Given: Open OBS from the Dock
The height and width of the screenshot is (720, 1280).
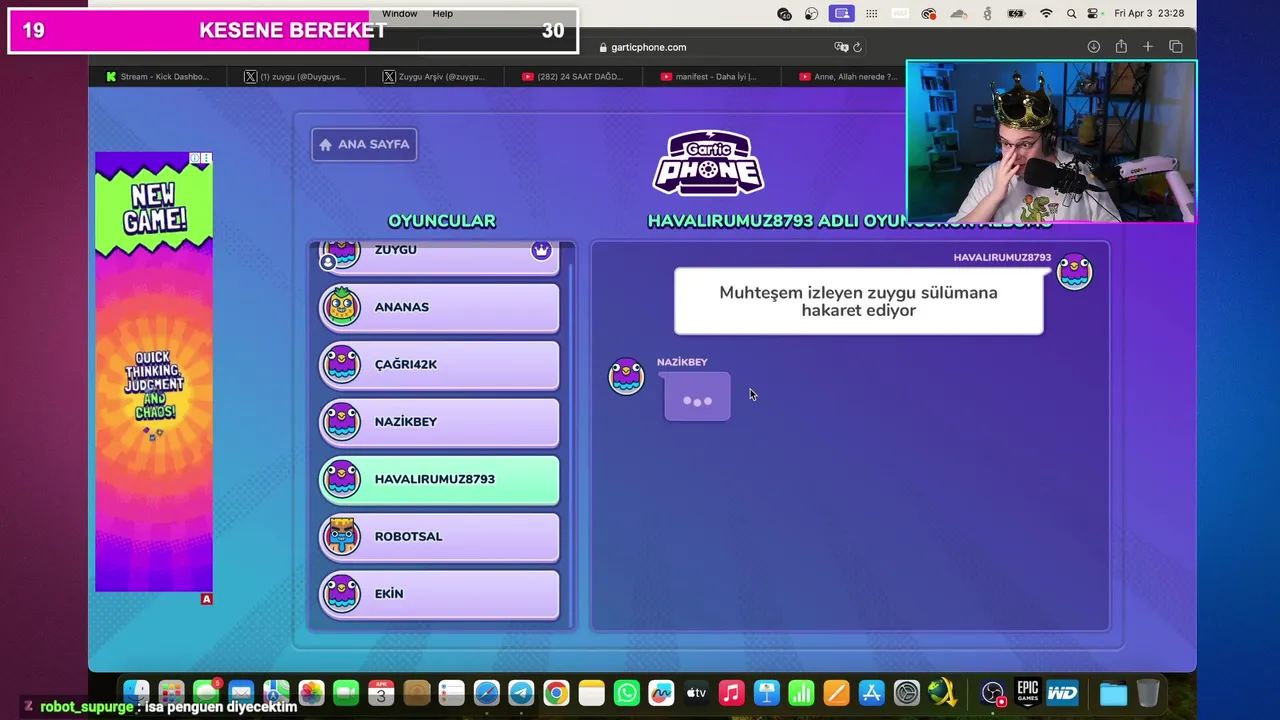Looking at the screenshot, I should tap(992, 692).
